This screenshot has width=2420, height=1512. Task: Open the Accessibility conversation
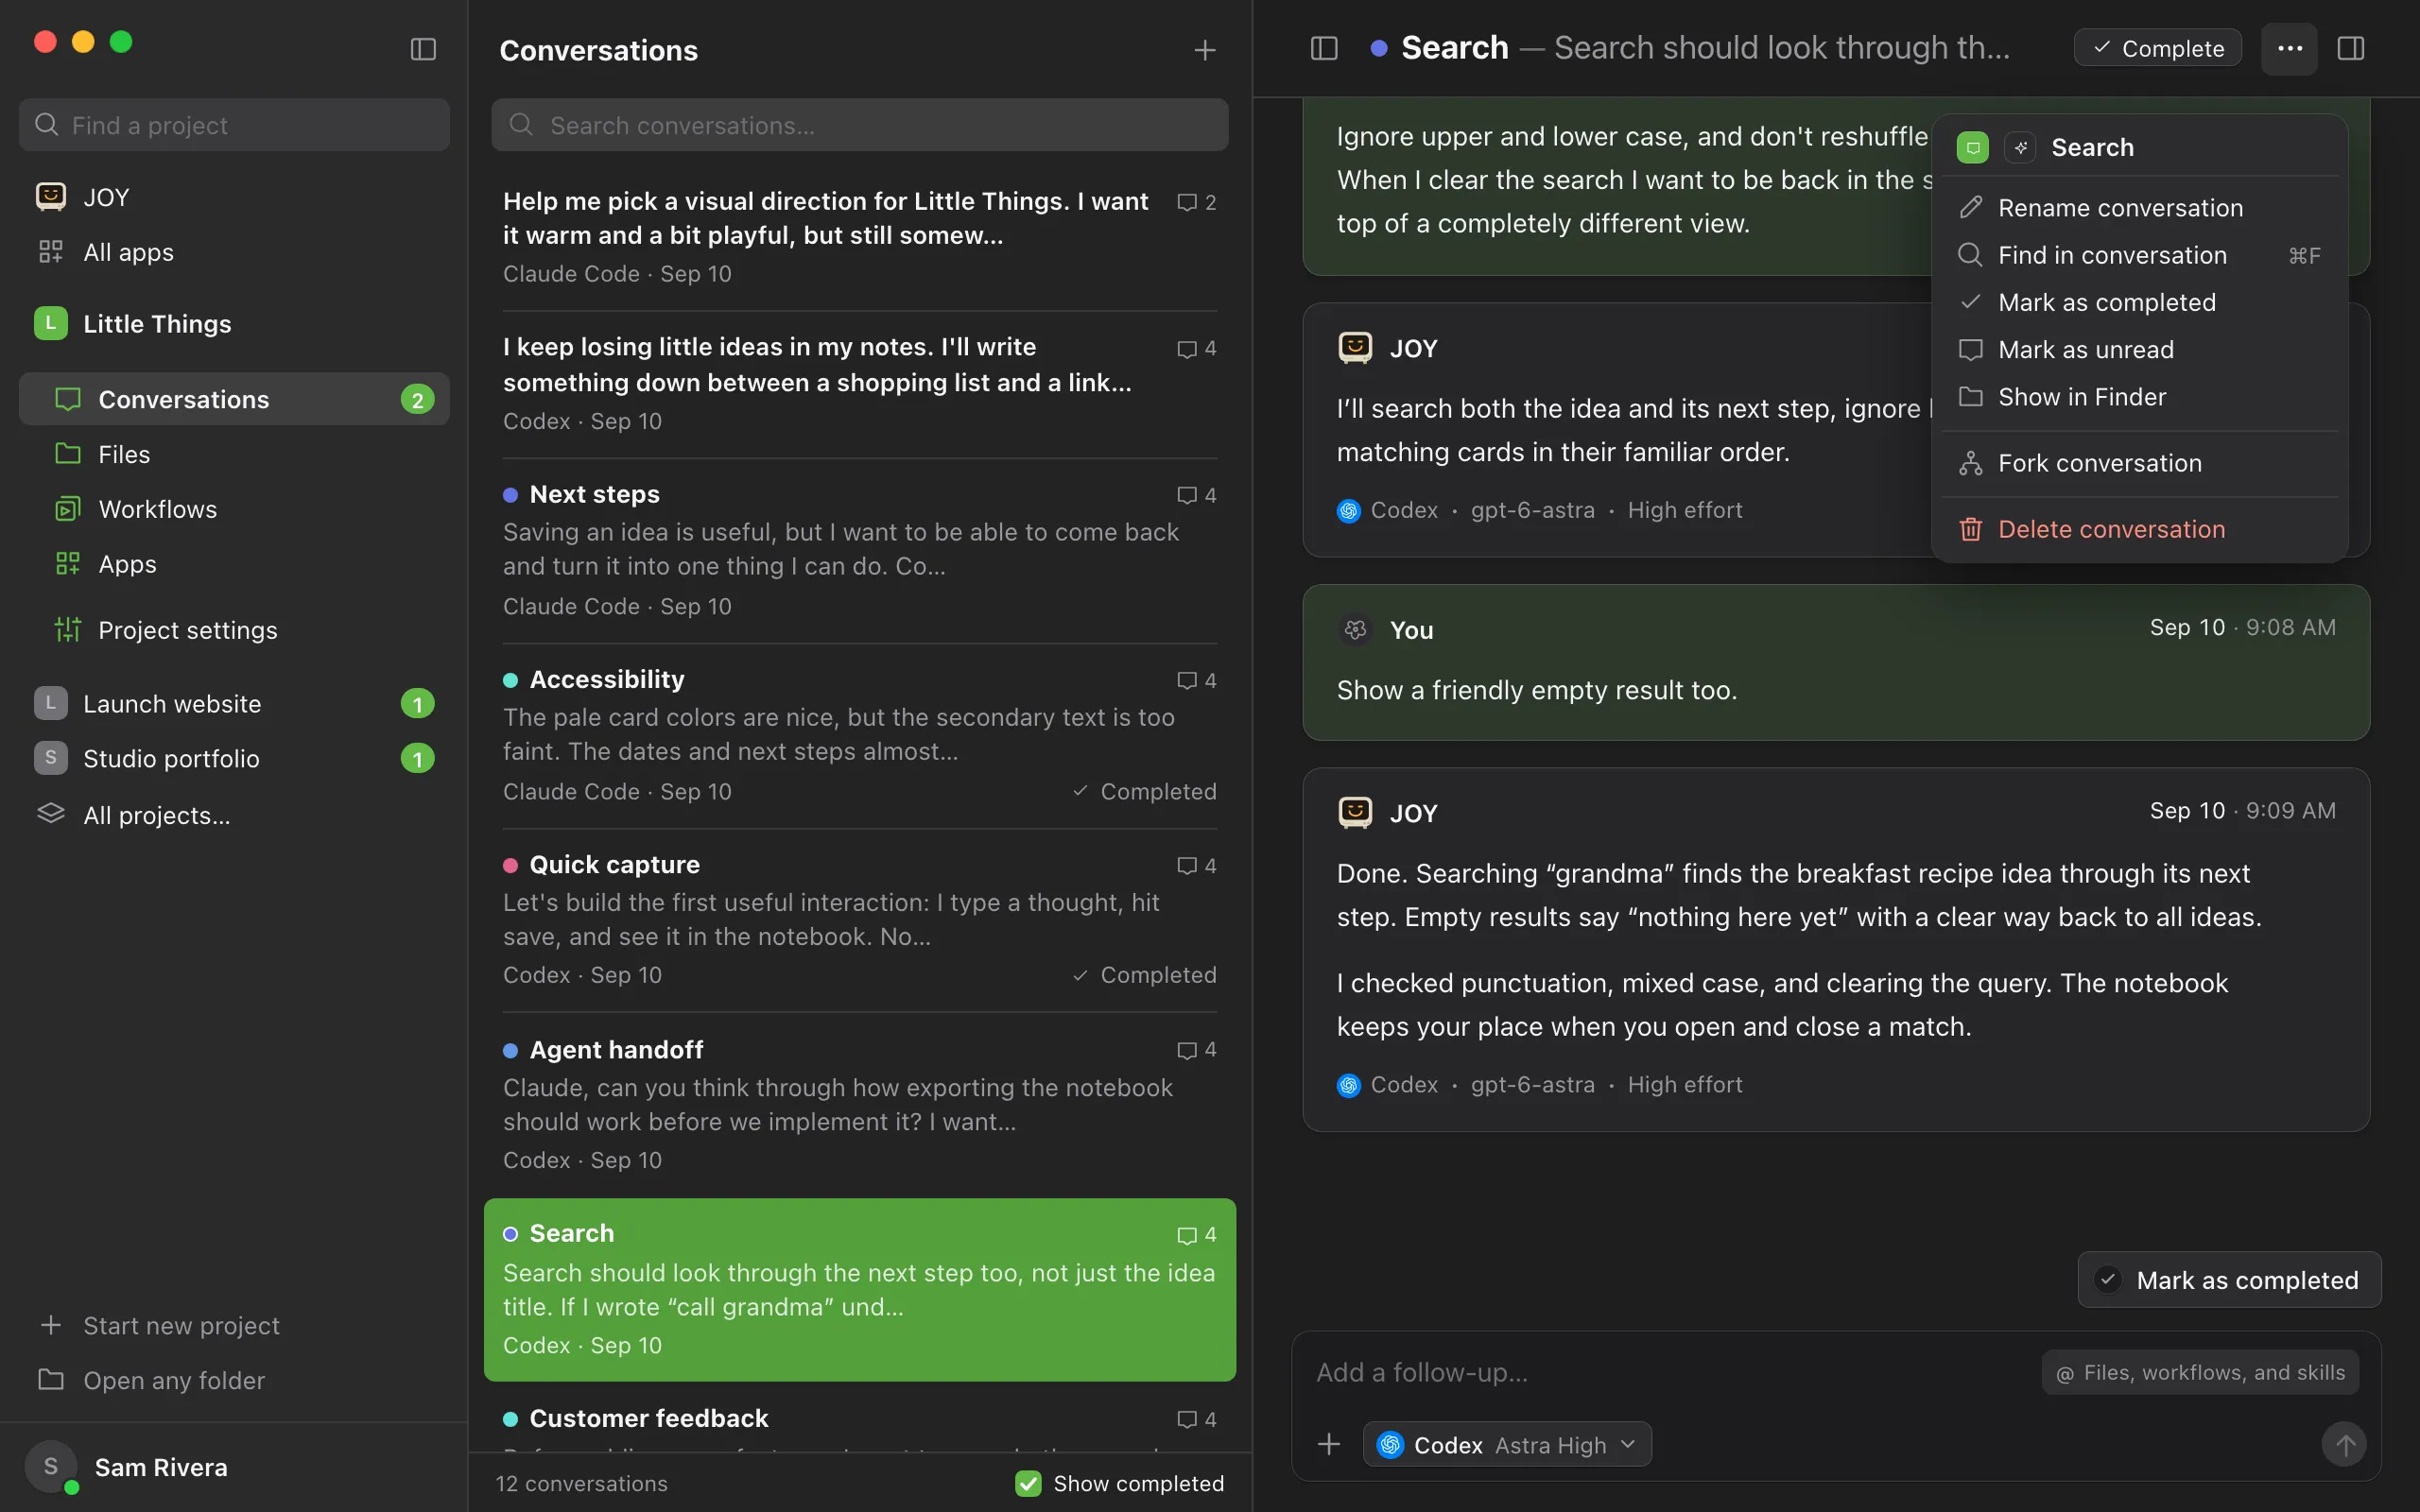pos(859,735)
